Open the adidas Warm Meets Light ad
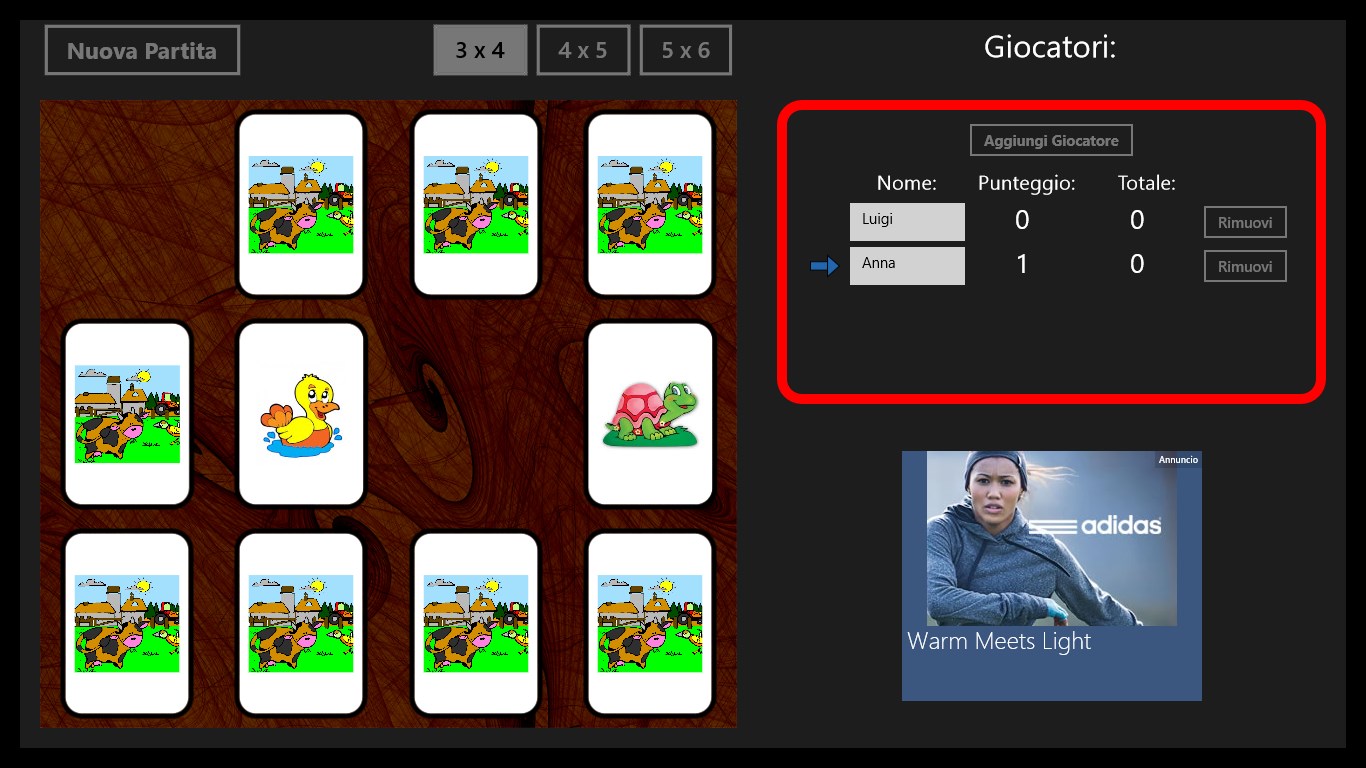The image size is (1366, 768). click(1052, 576)
